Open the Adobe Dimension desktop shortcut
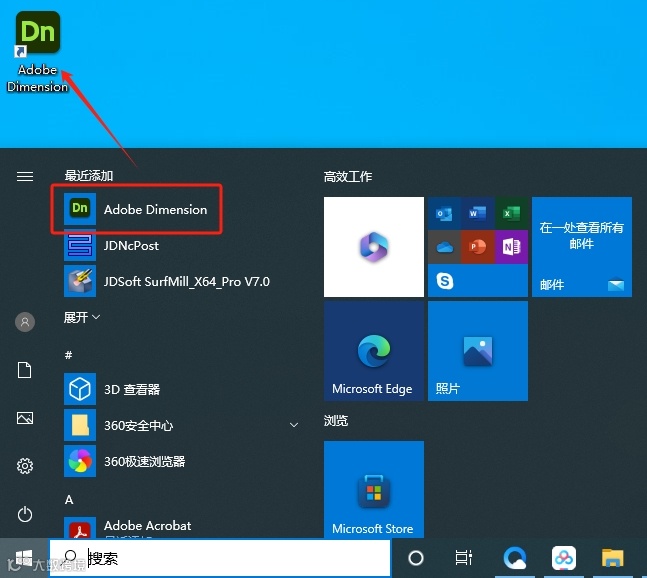 (x=38, y=52)
